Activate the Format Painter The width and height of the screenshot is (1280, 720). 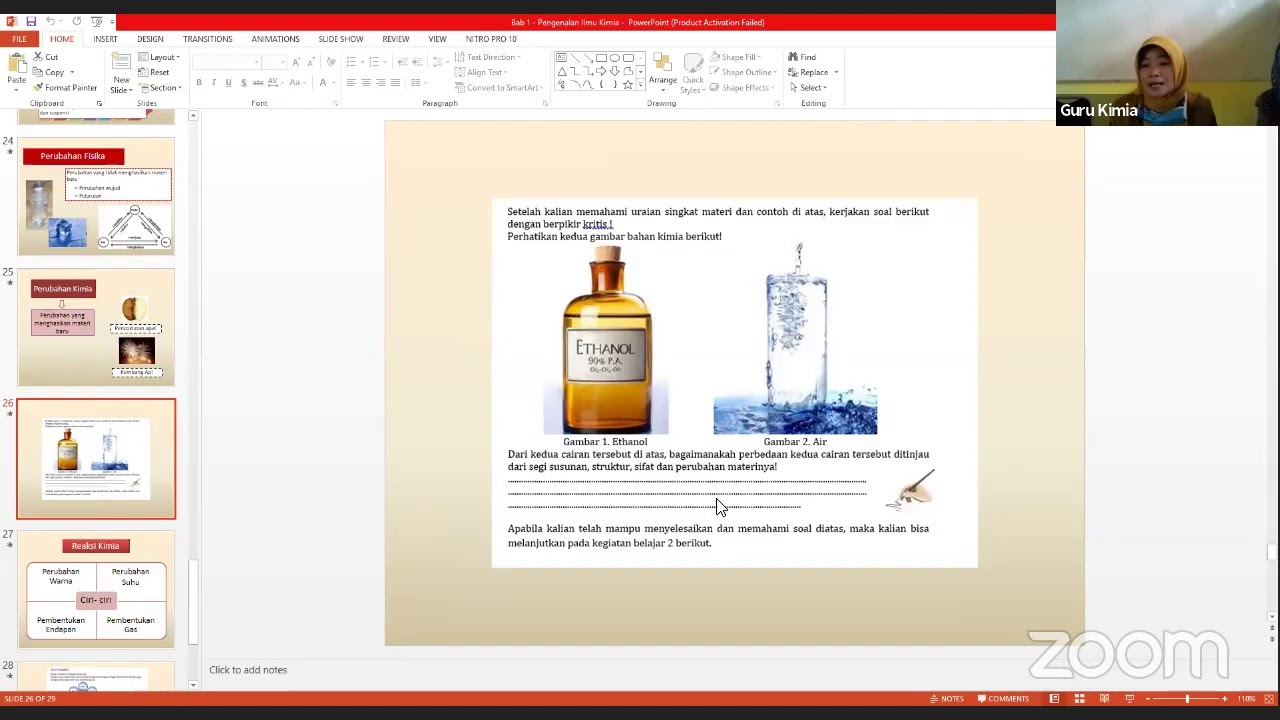pos(65,88)
